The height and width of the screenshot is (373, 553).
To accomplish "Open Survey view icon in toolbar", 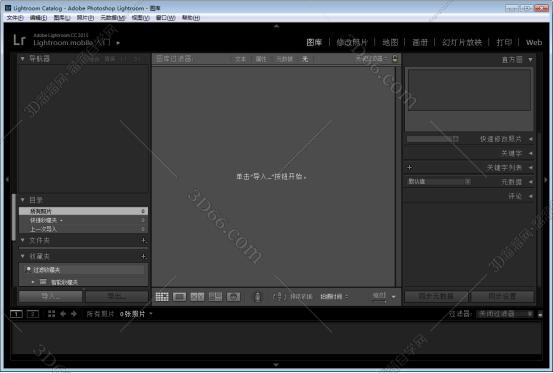I will tap(215, 297).
